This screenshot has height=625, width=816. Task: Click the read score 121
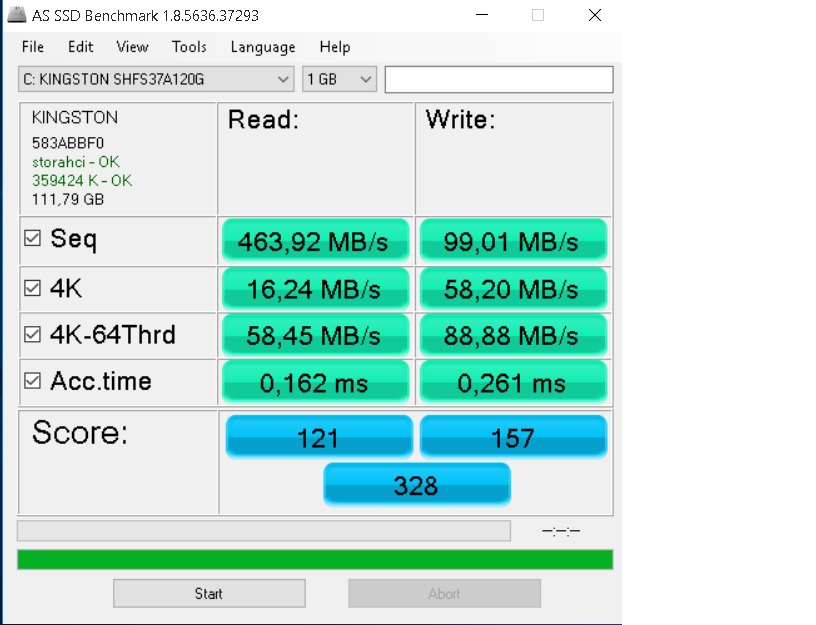click(x=319, y=437)
